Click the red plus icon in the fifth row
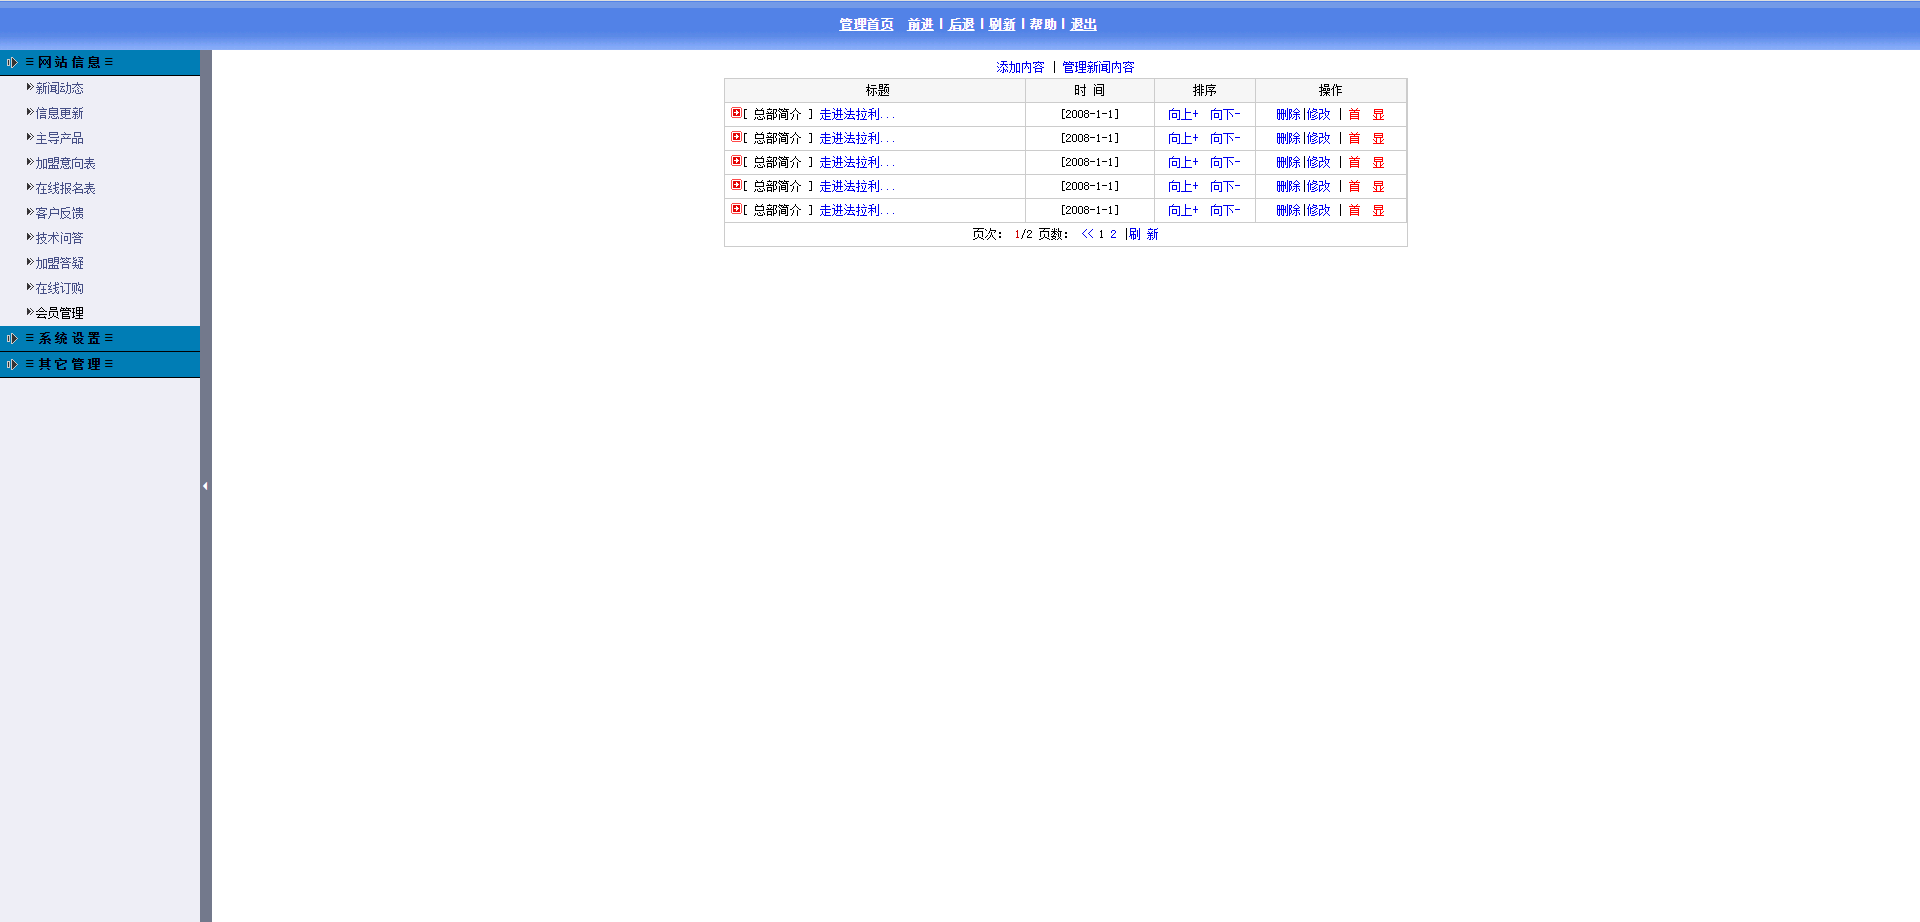Image resolution: width=1920 pixels, height=922 pixels. (x=736, y=209)
